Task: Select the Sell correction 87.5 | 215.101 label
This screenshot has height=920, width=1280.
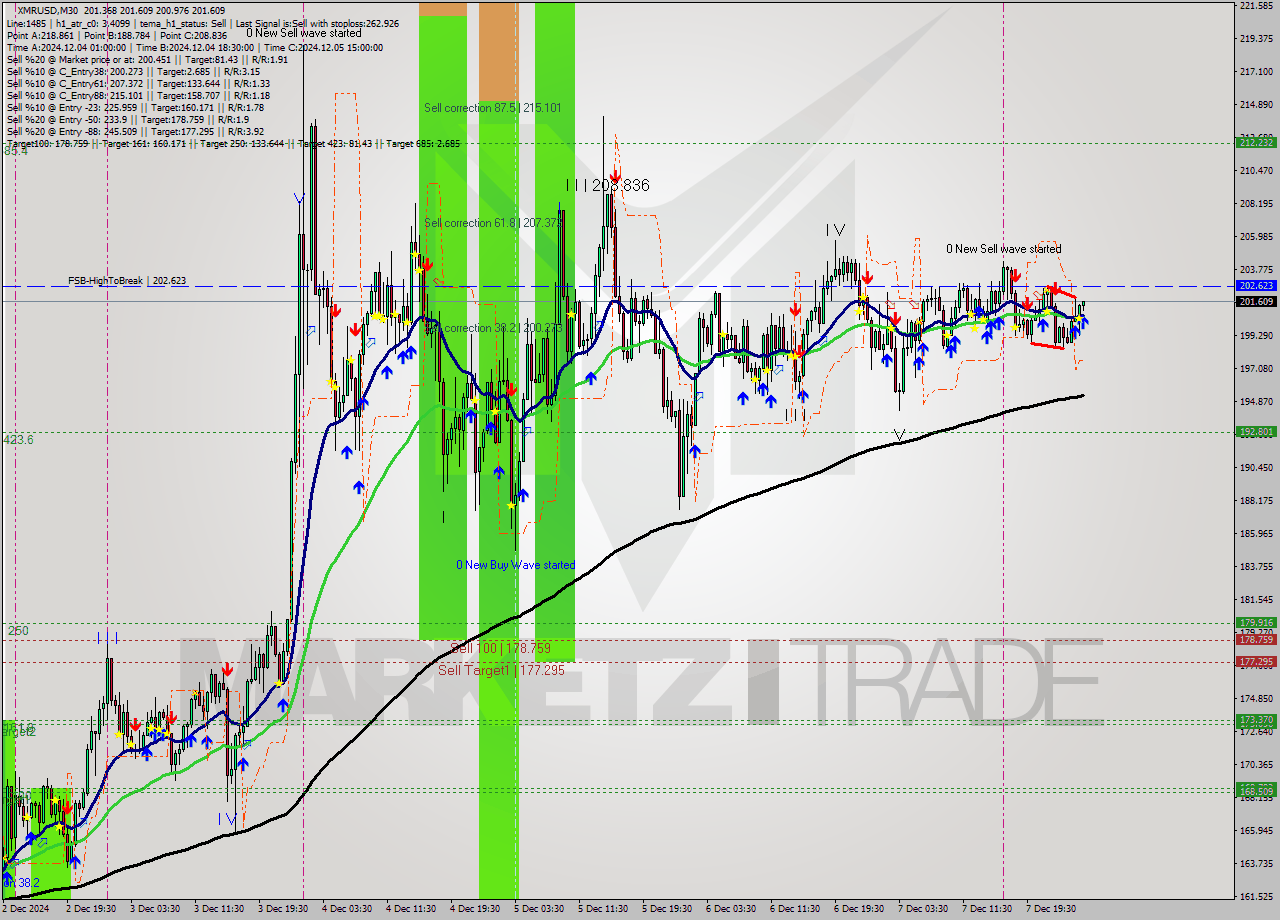Action: coord(492,108)
